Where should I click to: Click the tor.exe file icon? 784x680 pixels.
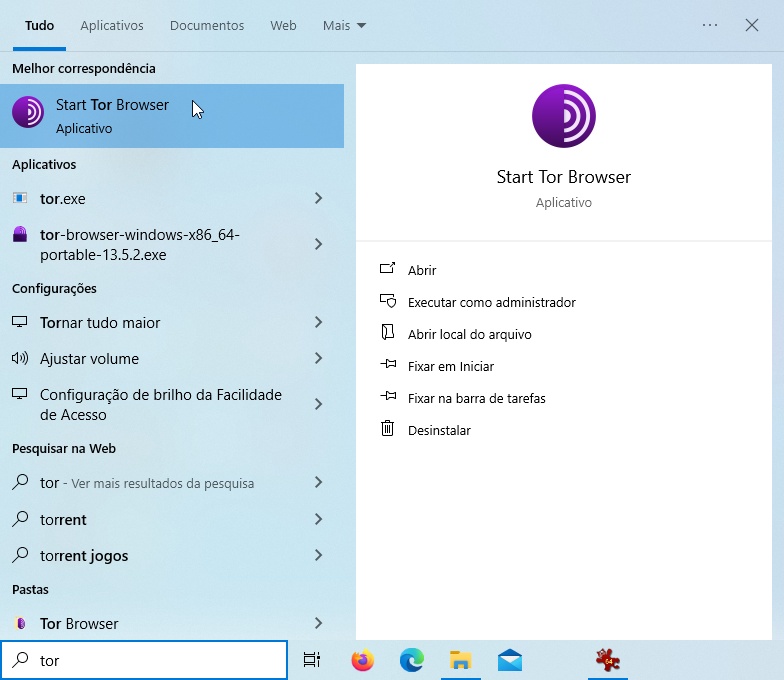click(x=20, y=198)
